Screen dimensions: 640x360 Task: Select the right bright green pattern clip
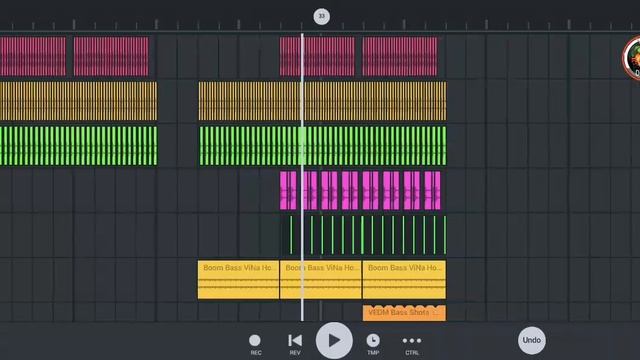pos(322,146)
